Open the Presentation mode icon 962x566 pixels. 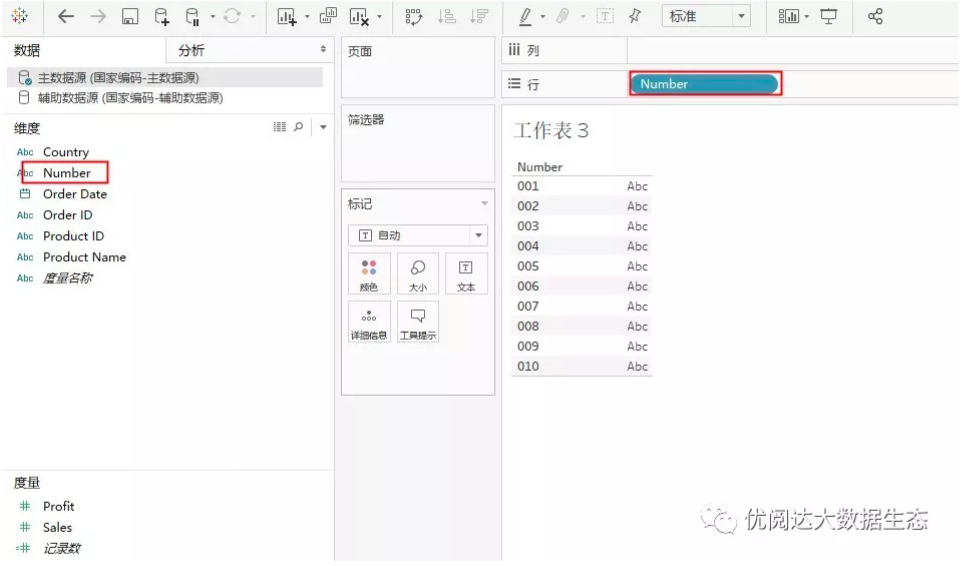point(828,17)
